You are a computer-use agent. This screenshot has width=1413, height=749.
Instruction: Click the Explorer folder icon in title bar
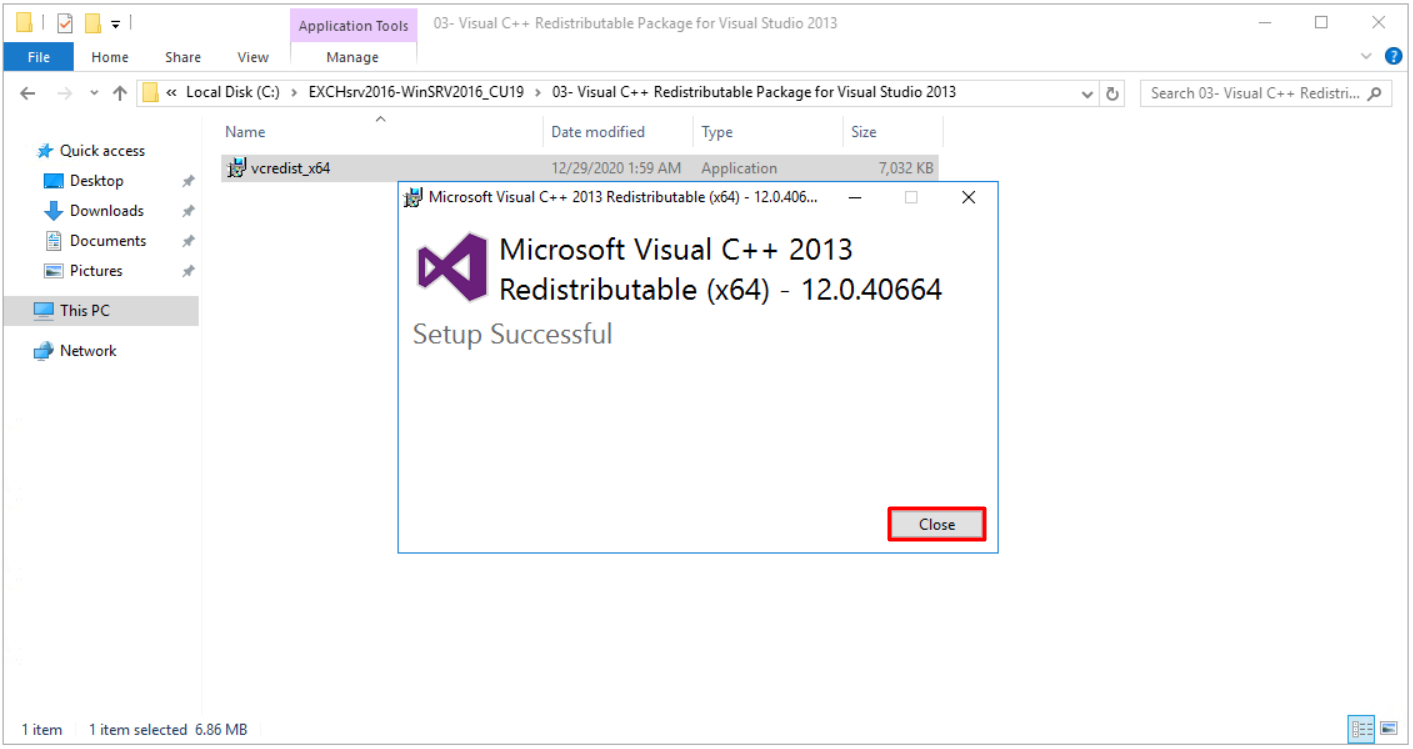pyautogui.click(x=24, y=23)
